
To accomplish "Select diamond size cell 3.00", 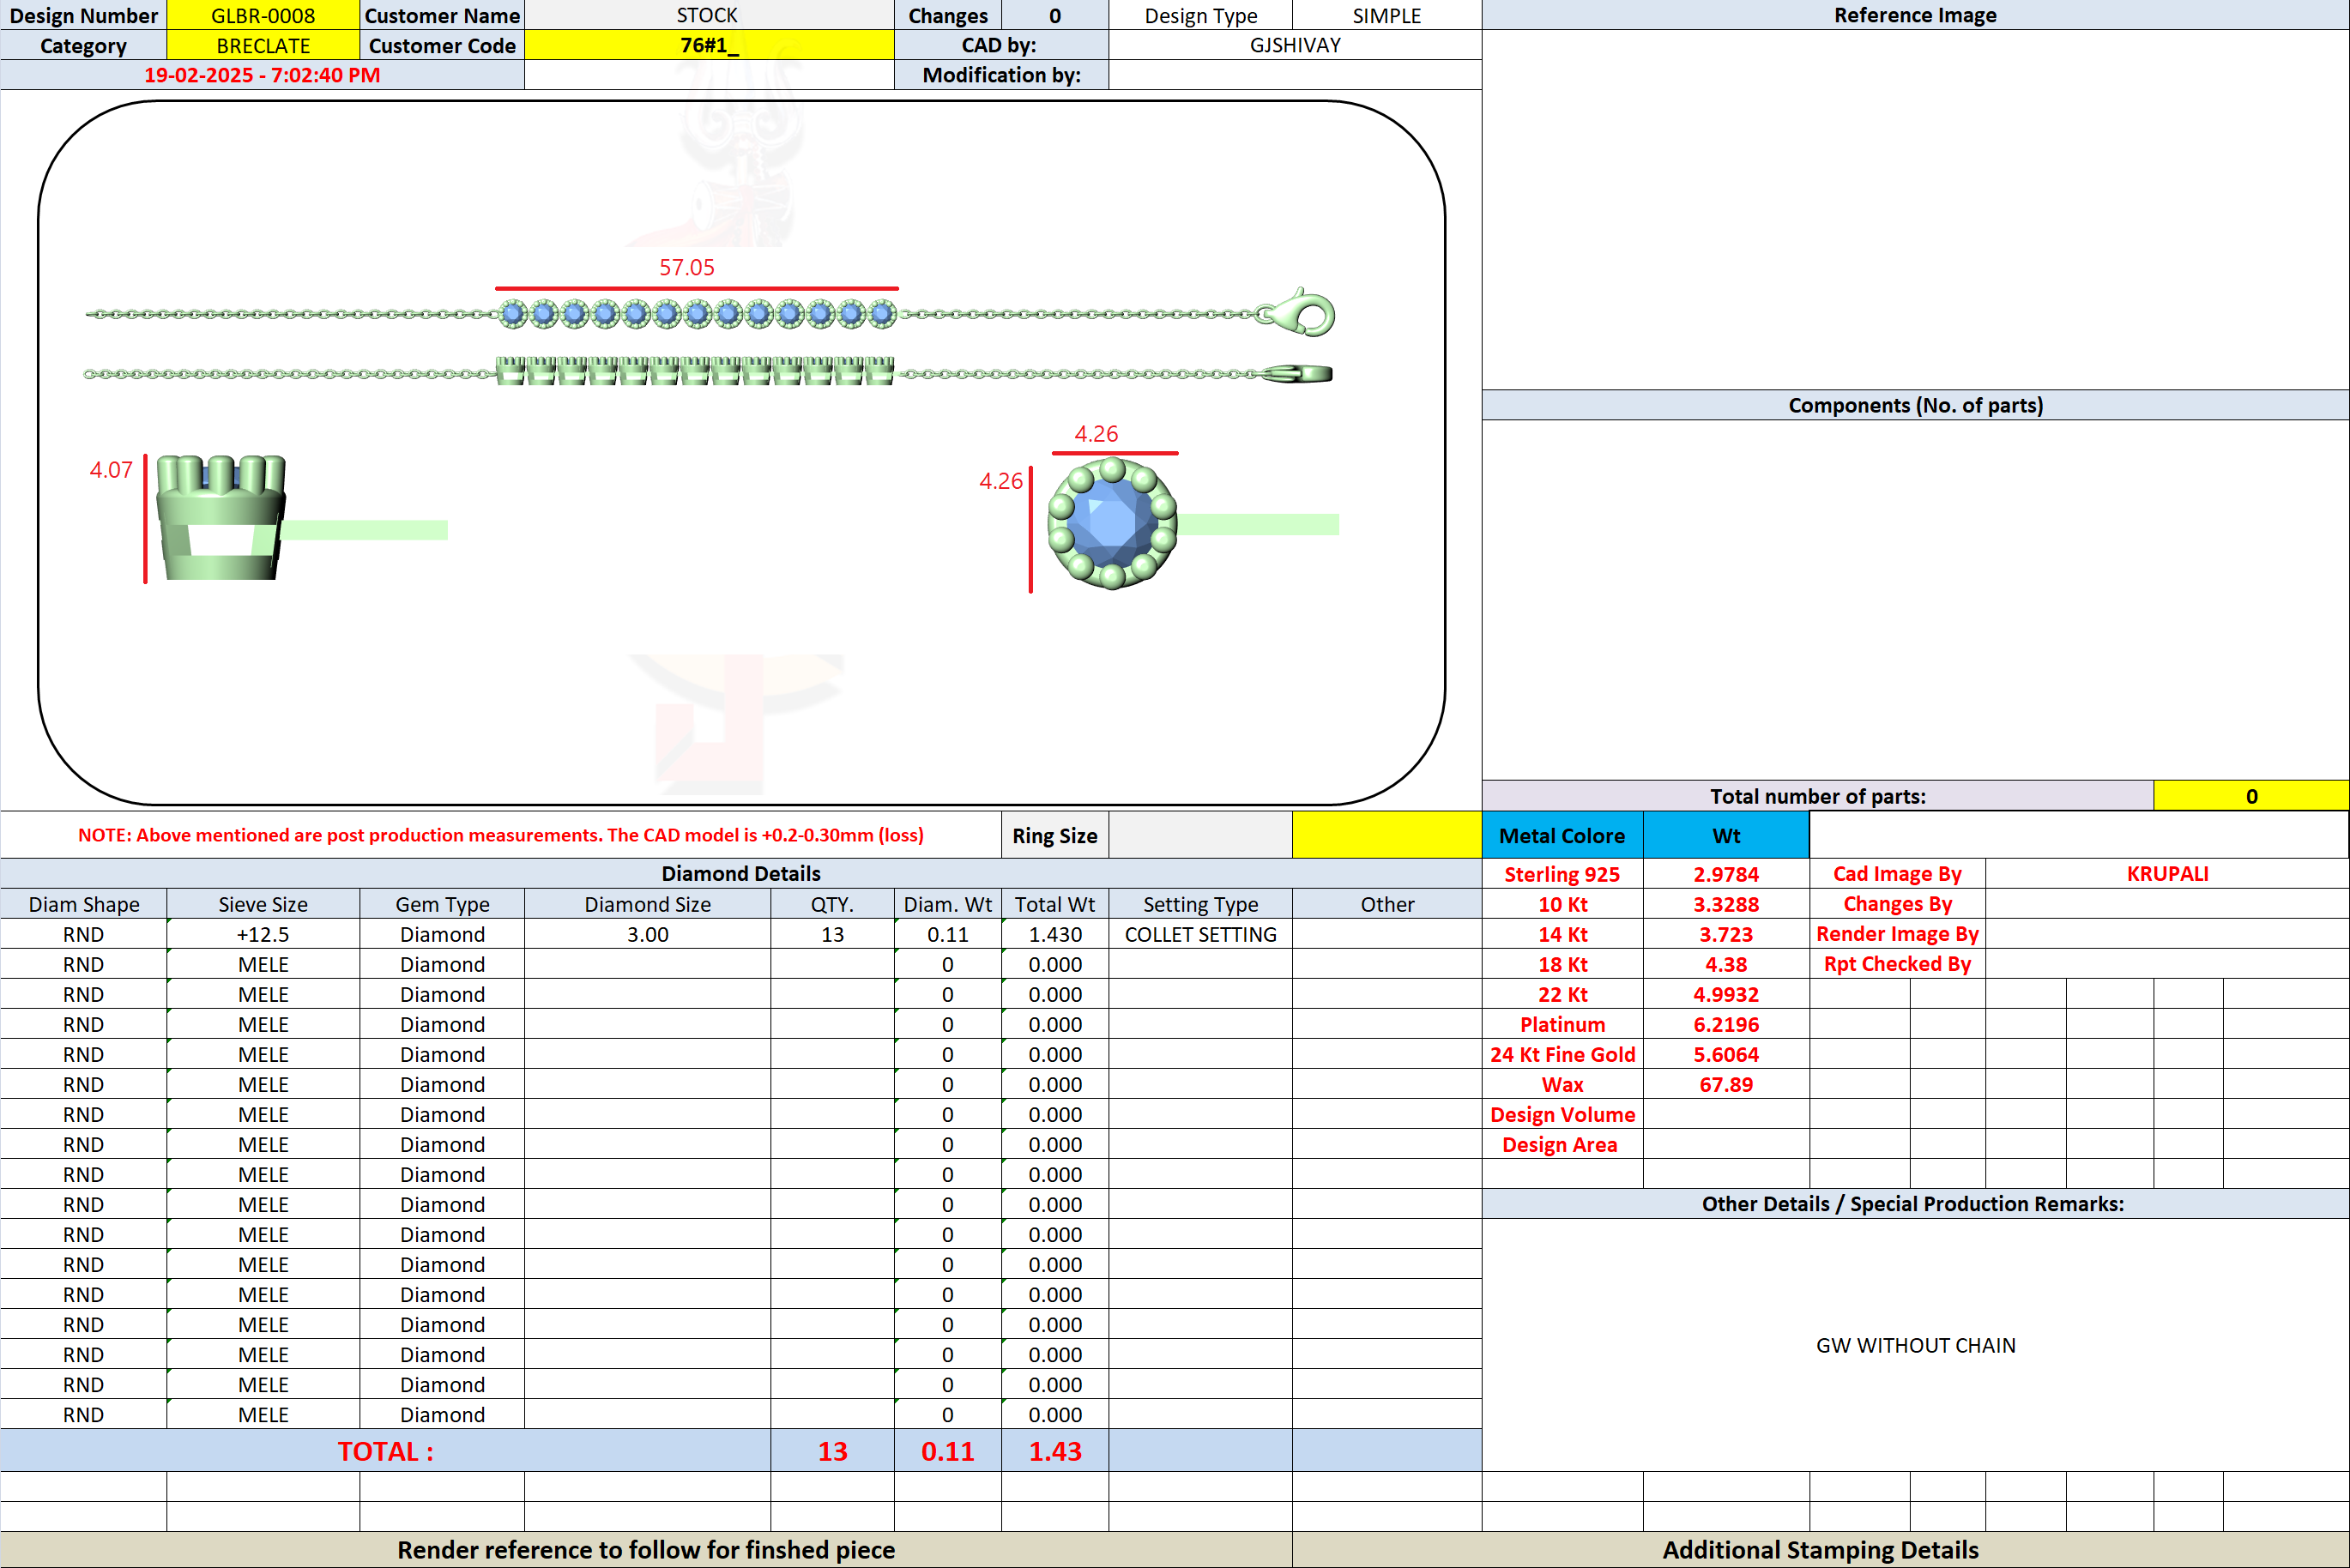I will 648,934.
